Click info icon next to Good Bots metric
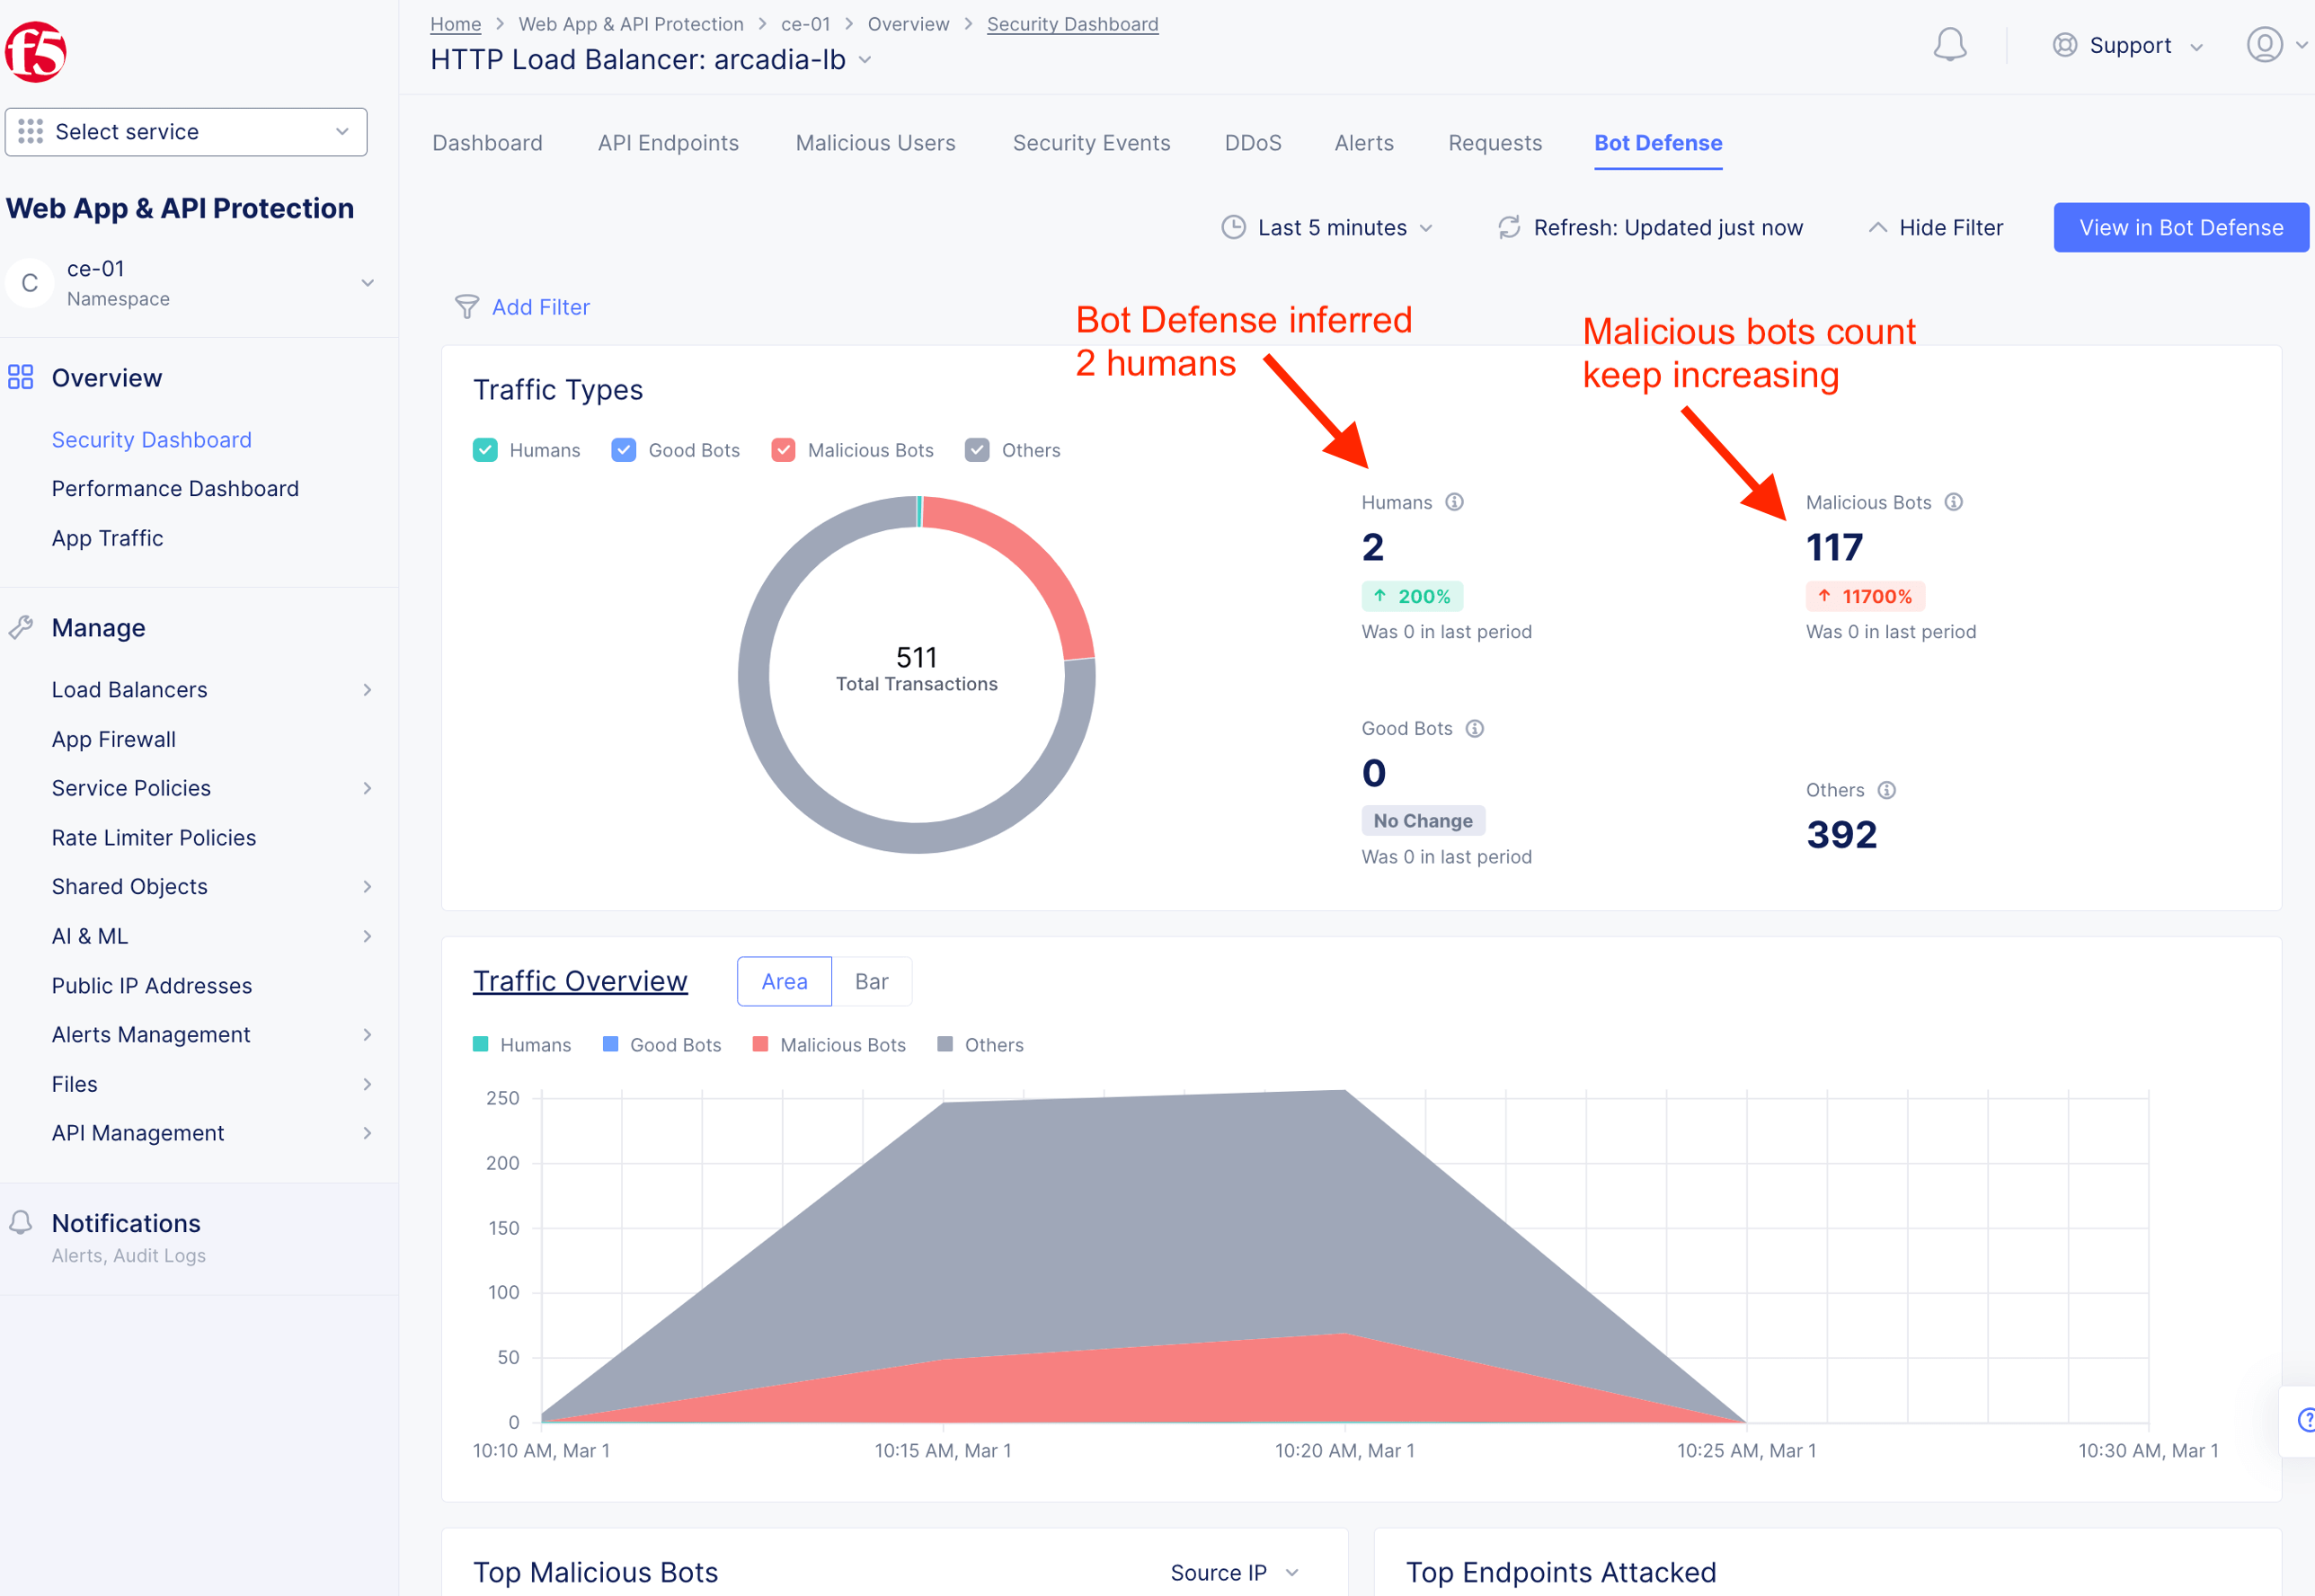 pyautogui.click(x=1474, y=728)
